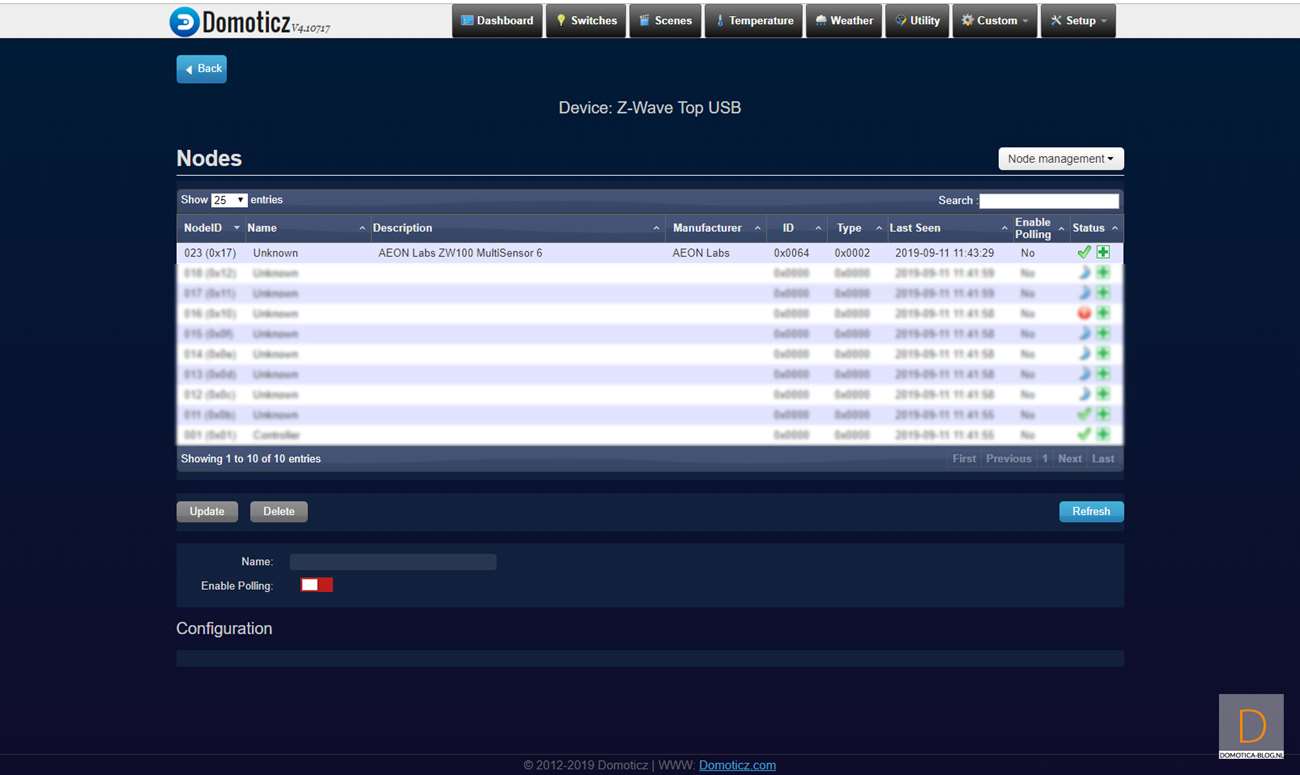Click sleeping moon icon in second row
The width and height of the screenshot is (1300, 775).
coord(1084,273)
